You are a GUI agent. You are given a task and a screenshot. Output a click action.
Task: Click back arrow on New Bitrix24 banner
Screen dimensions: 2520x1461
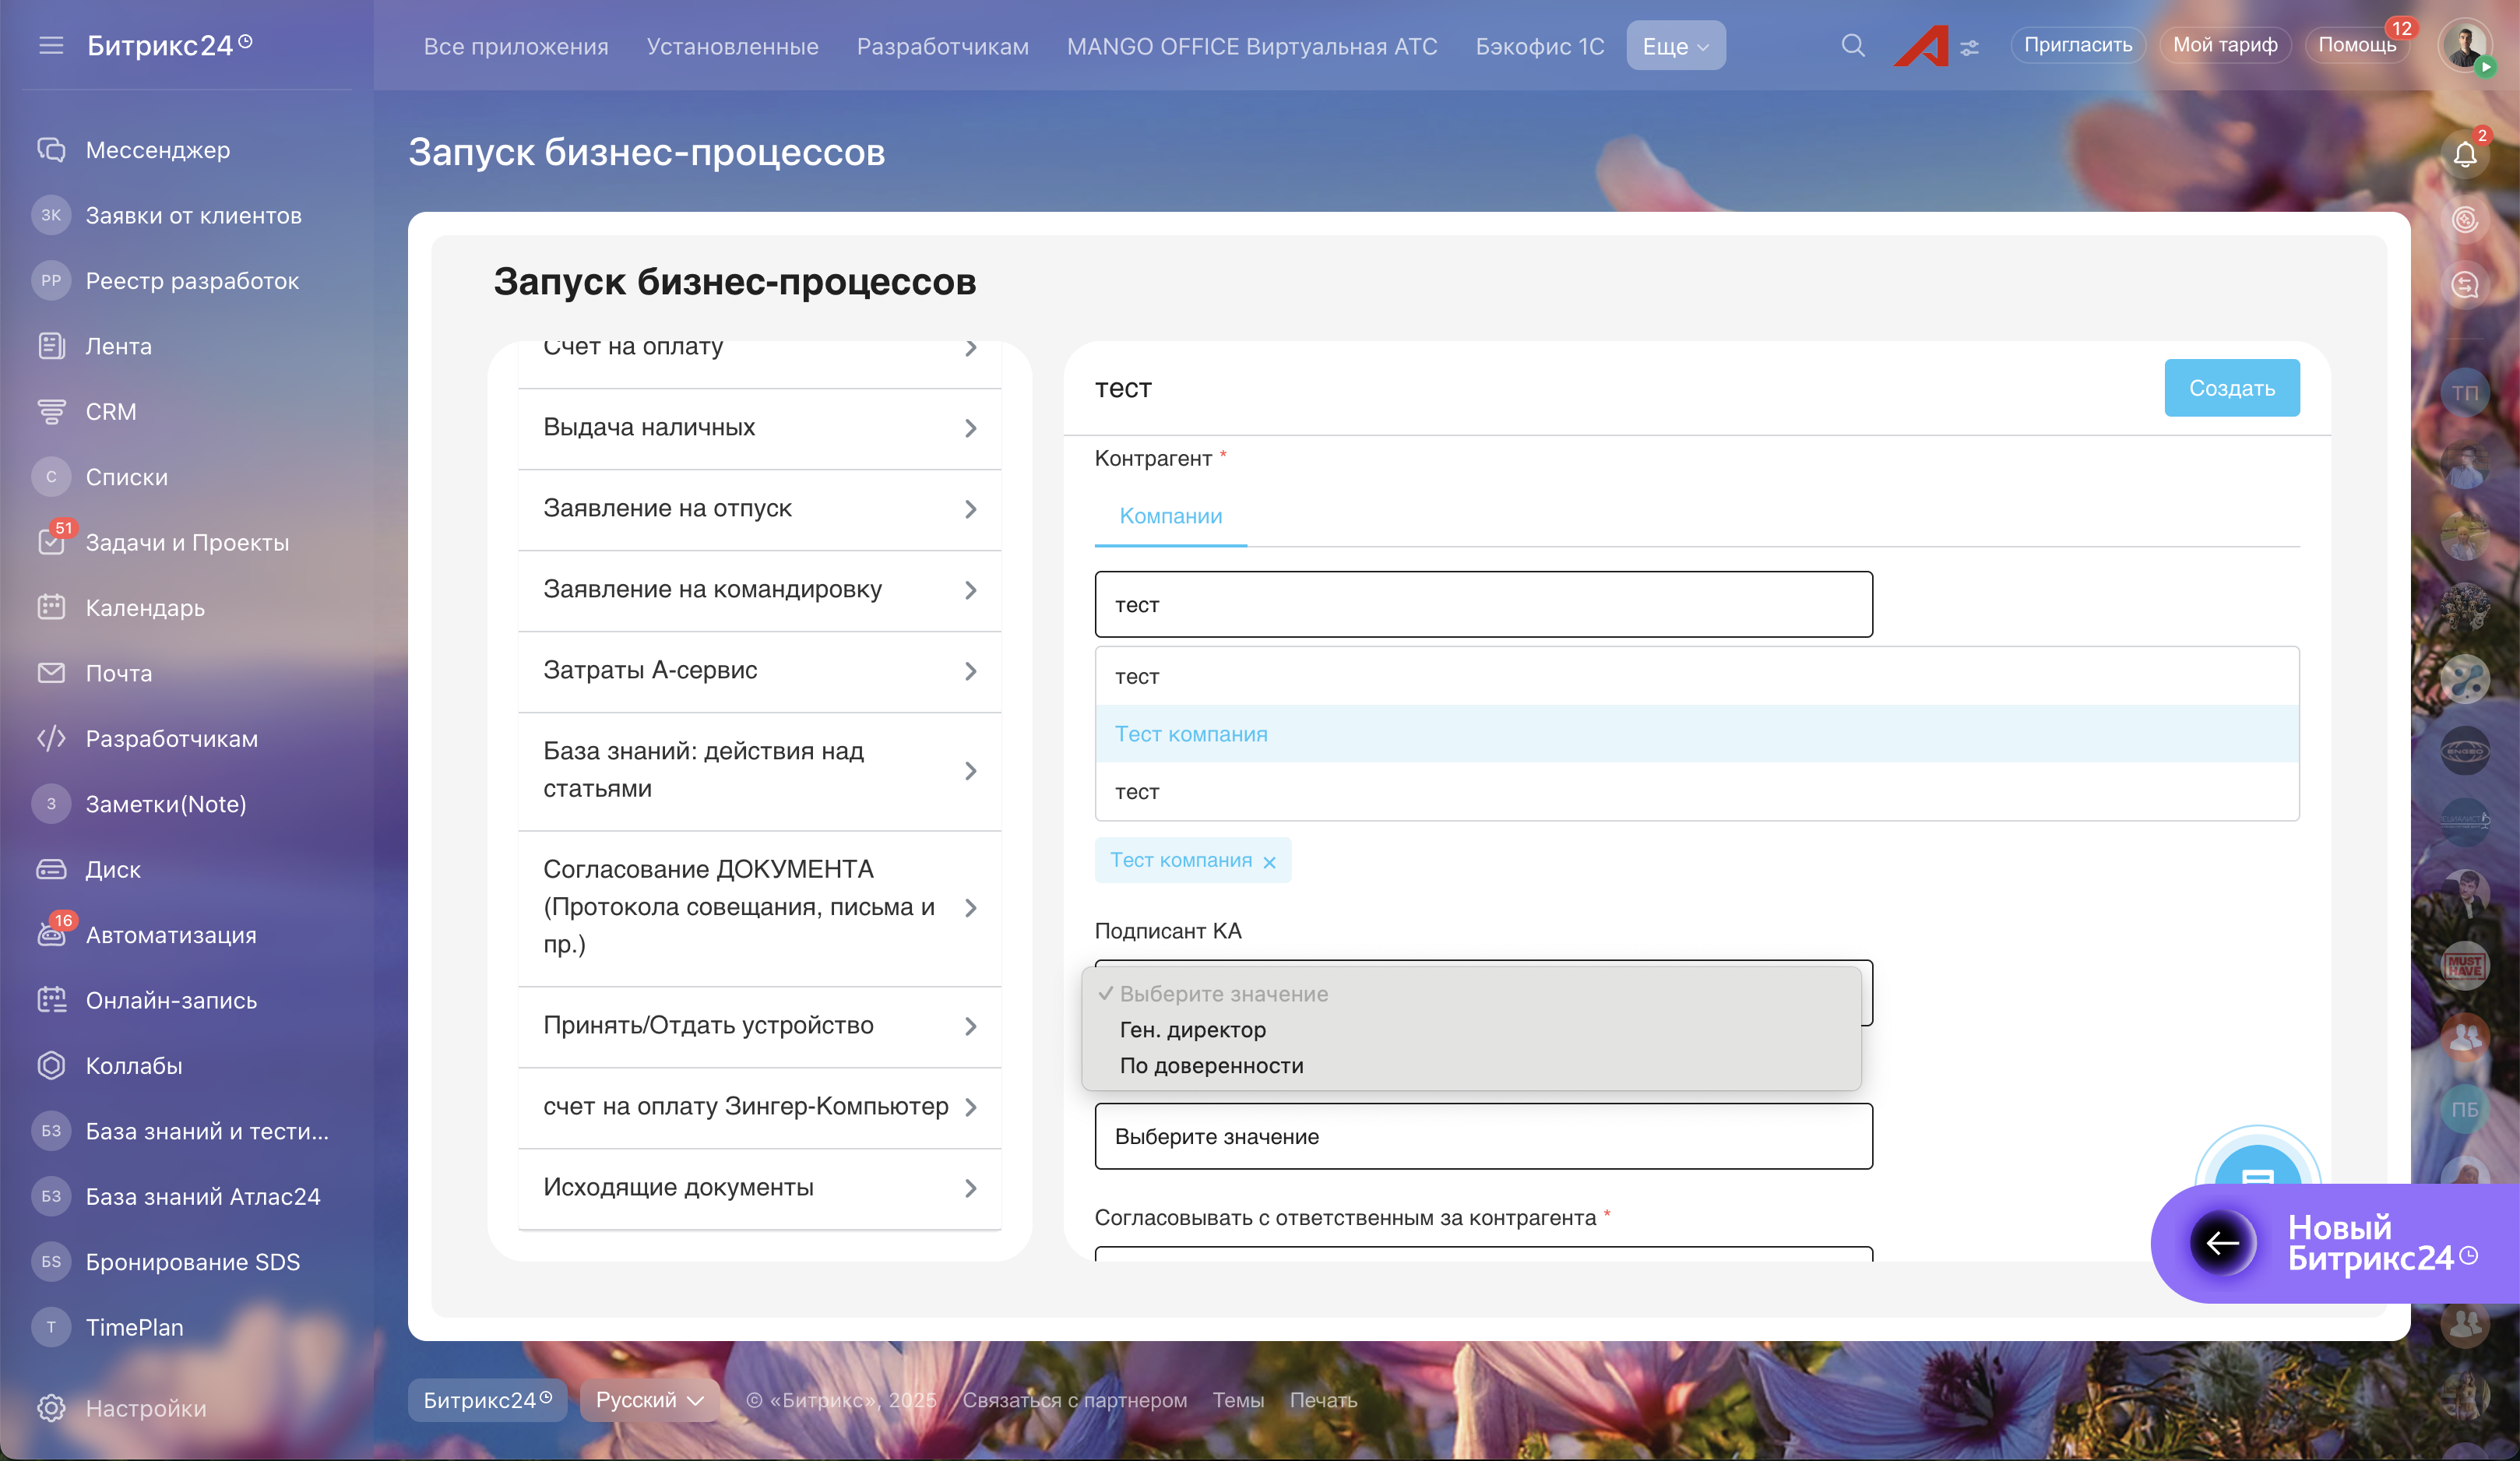[2222, 1243]
